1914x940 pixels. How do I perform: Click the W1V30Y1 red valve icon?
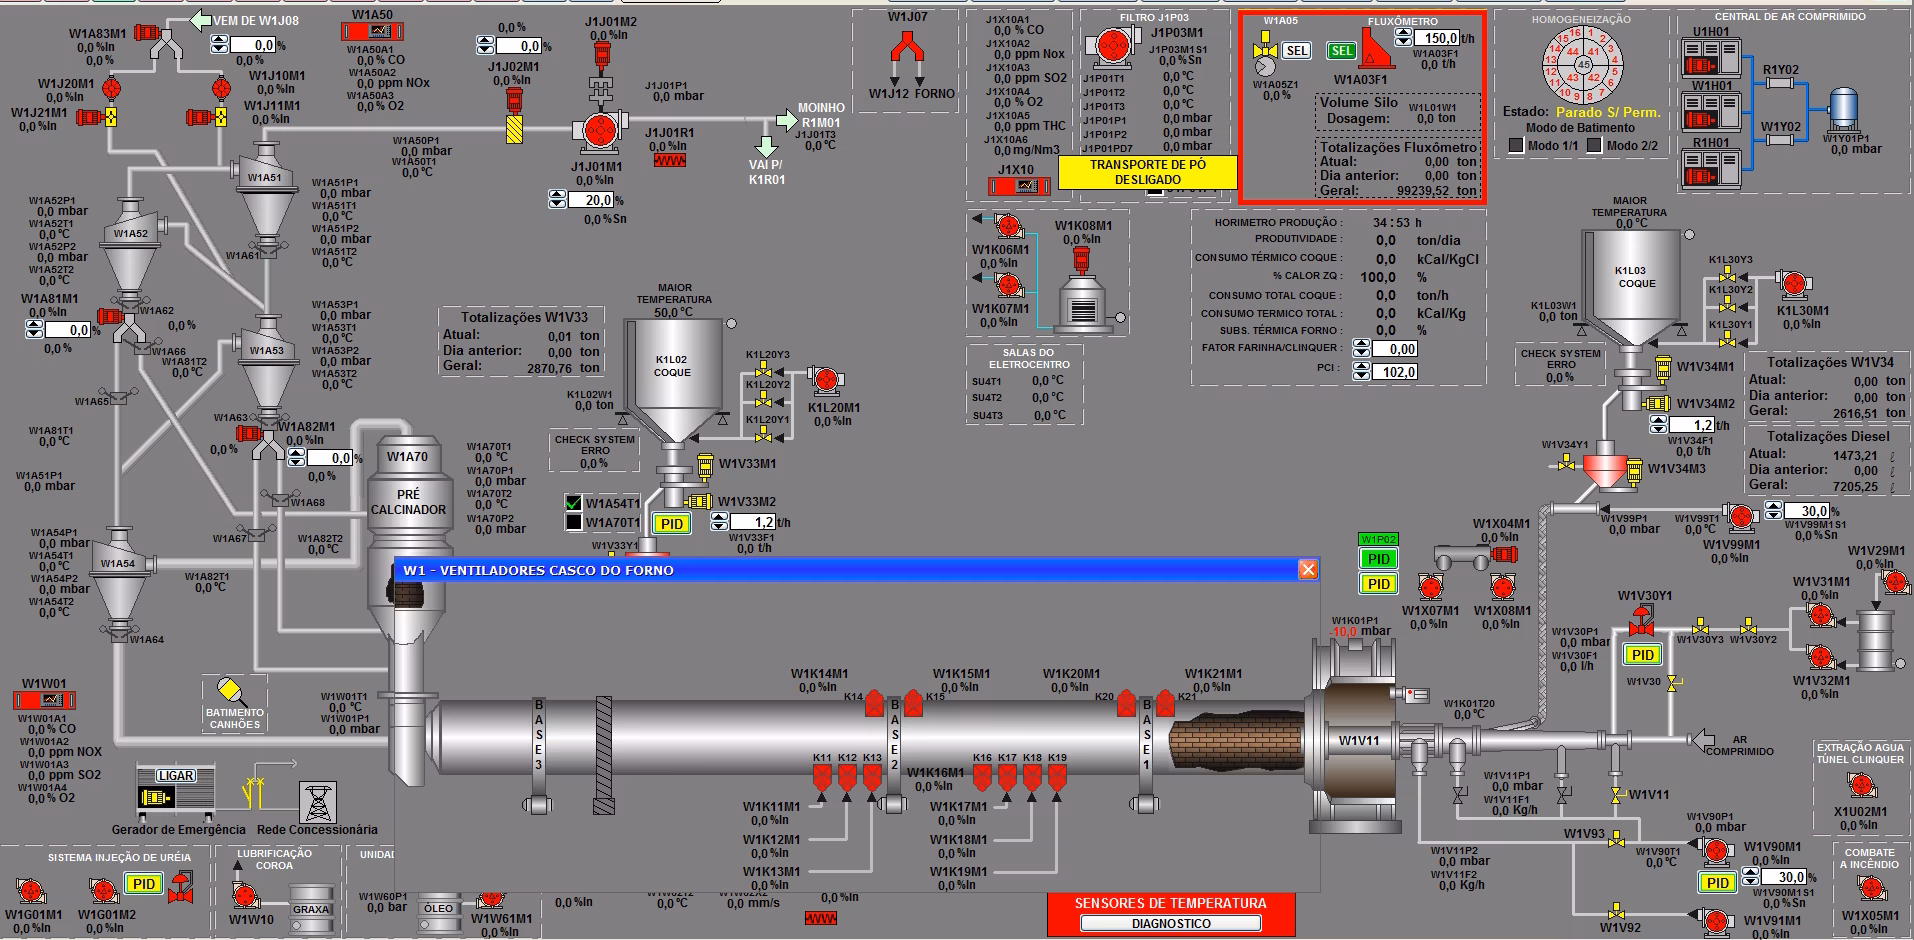[x=1641, y=621]
